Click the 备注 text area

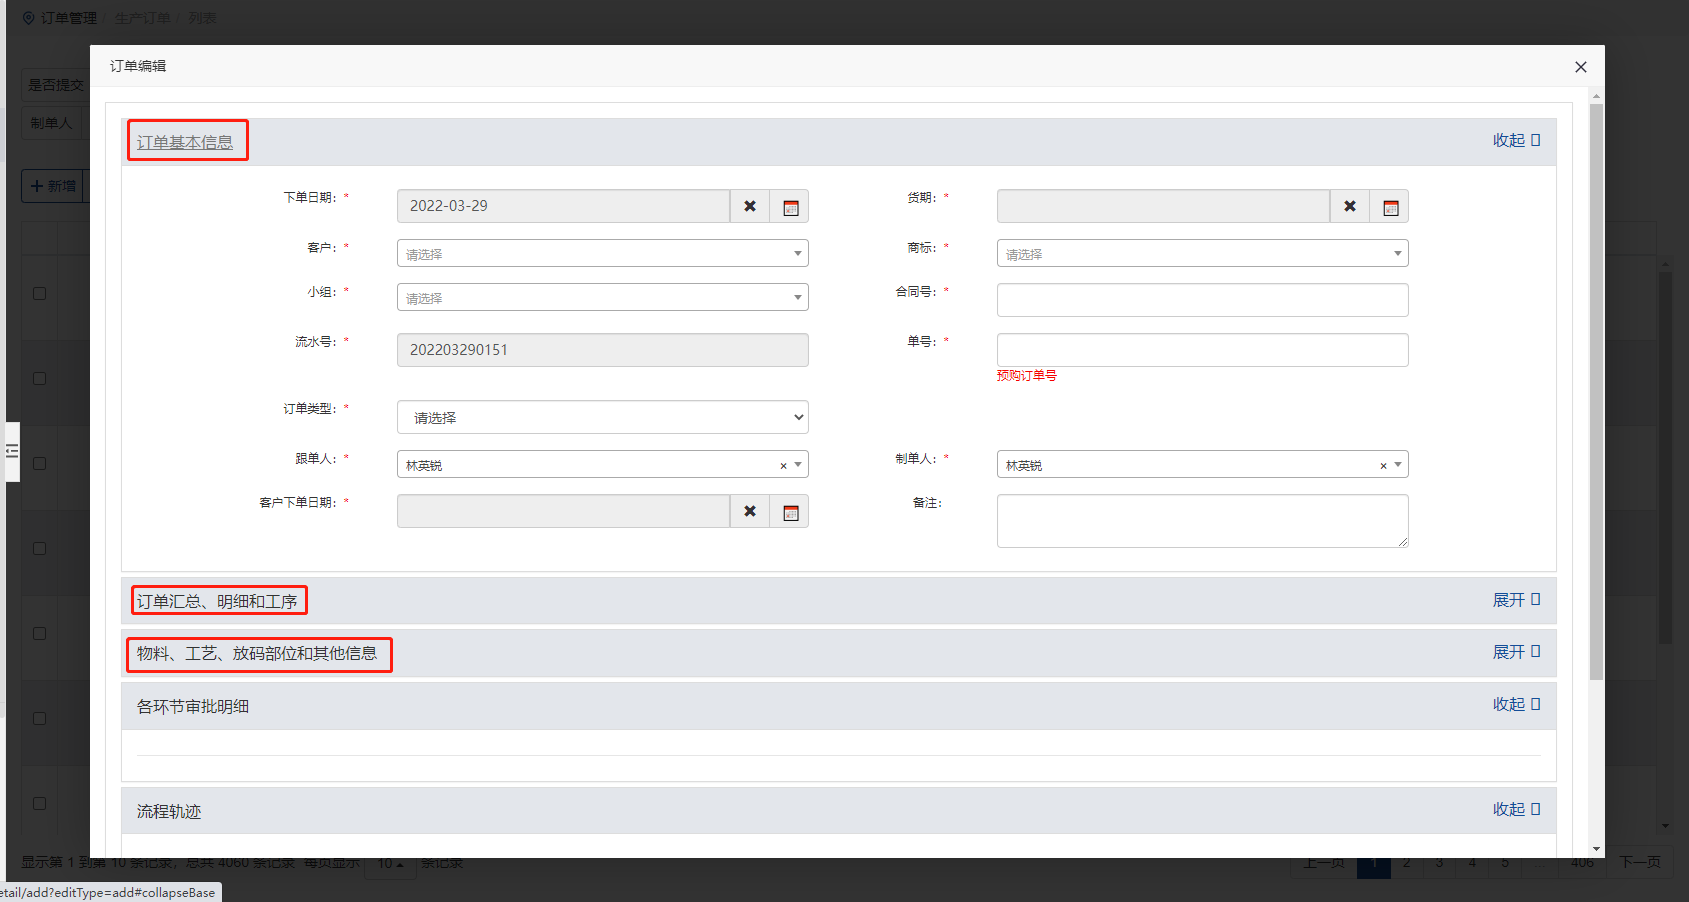point(1202,521)
